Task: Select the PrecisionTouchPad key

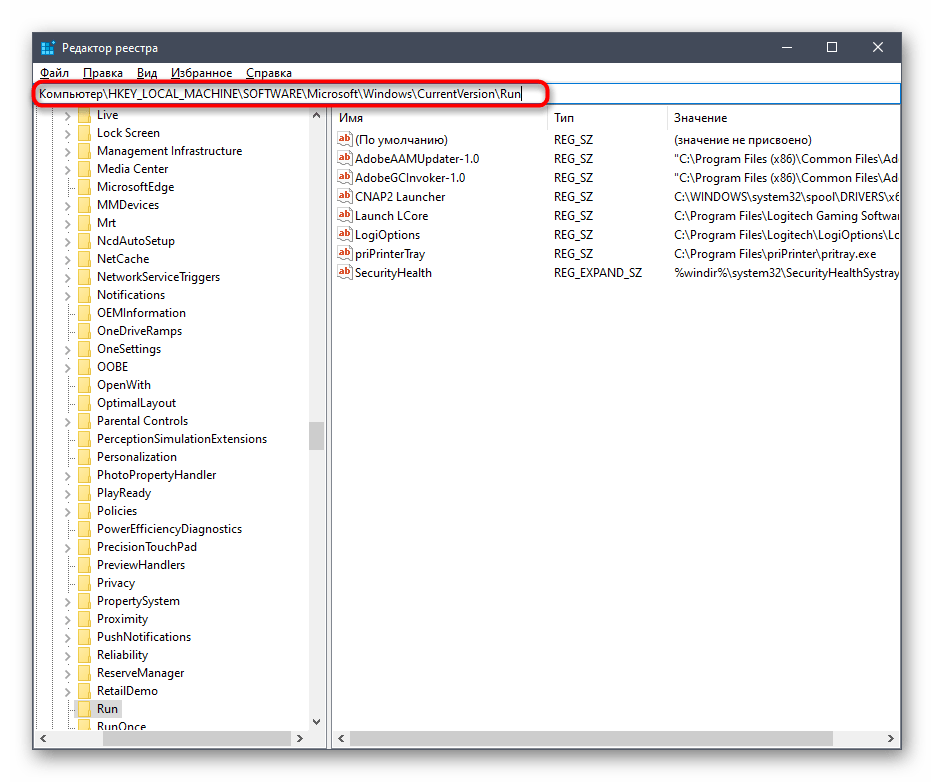Action: [147, 547]
